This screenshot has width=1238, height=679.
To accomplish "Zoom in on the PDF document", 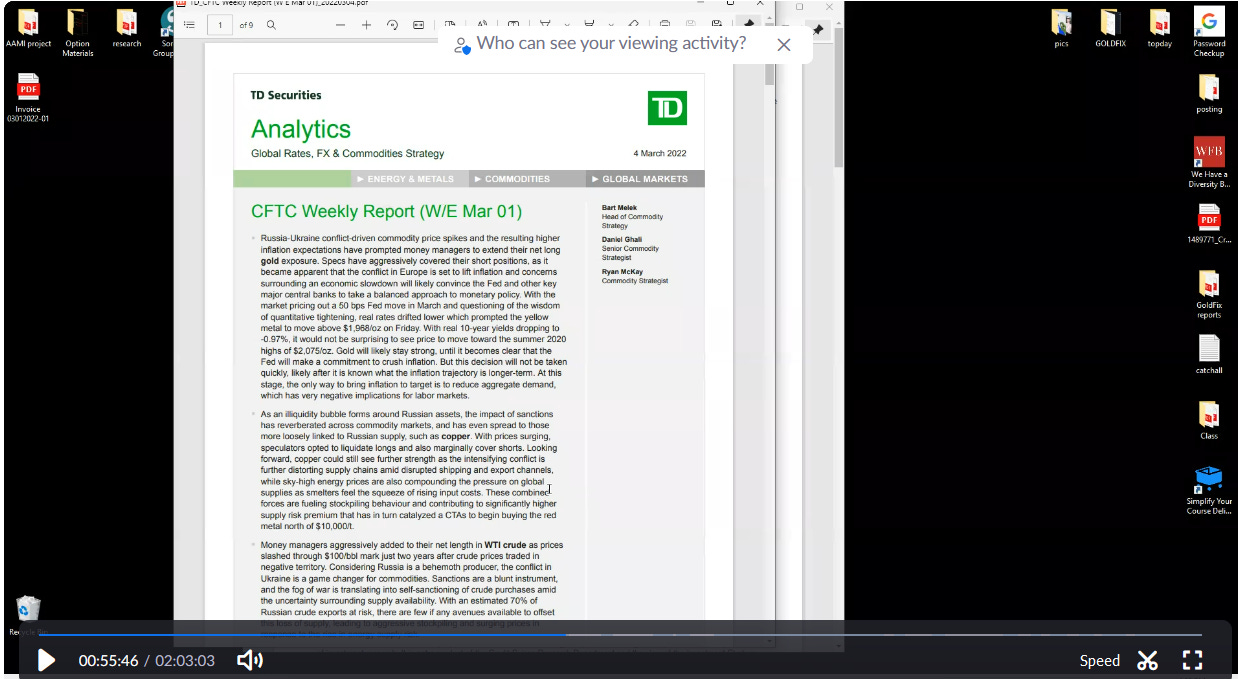I will 366,25.
